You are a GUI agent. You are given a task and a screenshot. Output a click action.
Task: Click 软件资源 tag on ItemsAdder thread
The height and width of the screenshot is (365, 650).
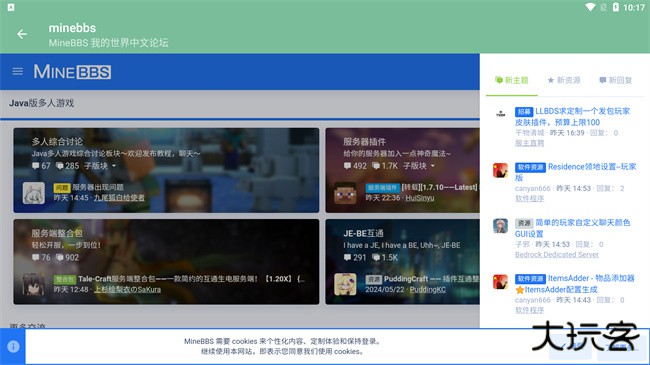point(530,279)
